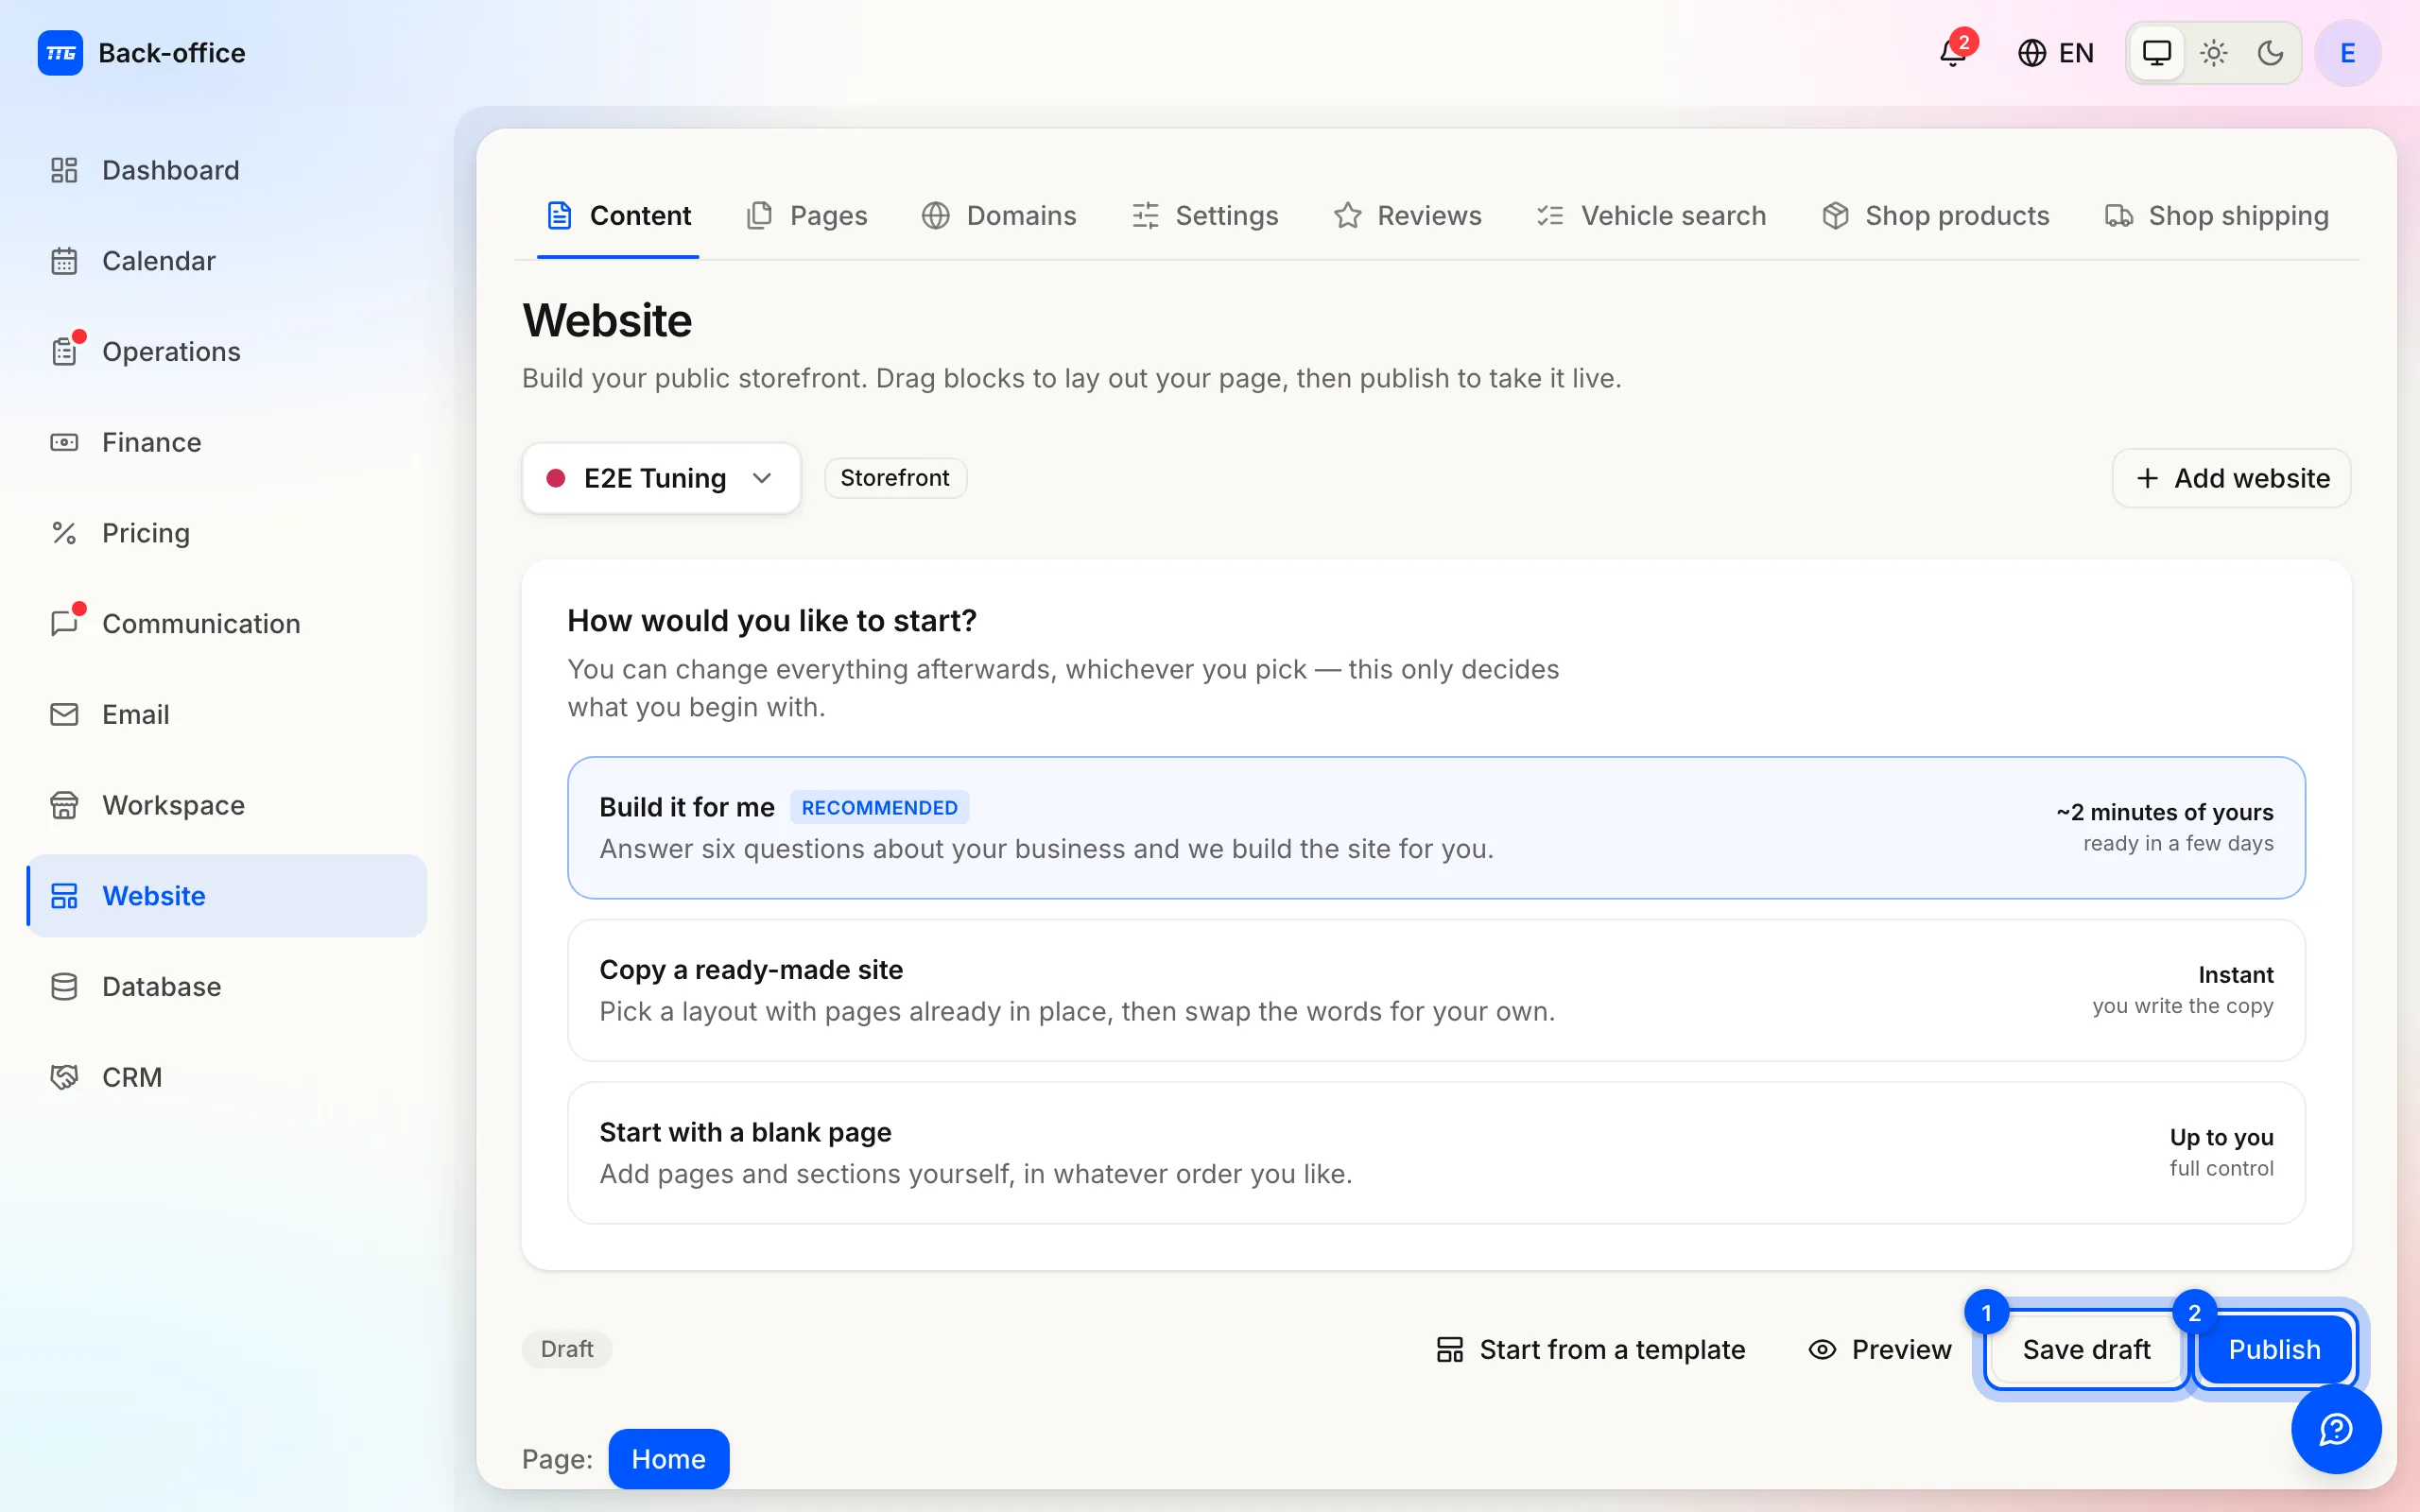
Task: Open the Database section
Action: coord(227,987)
